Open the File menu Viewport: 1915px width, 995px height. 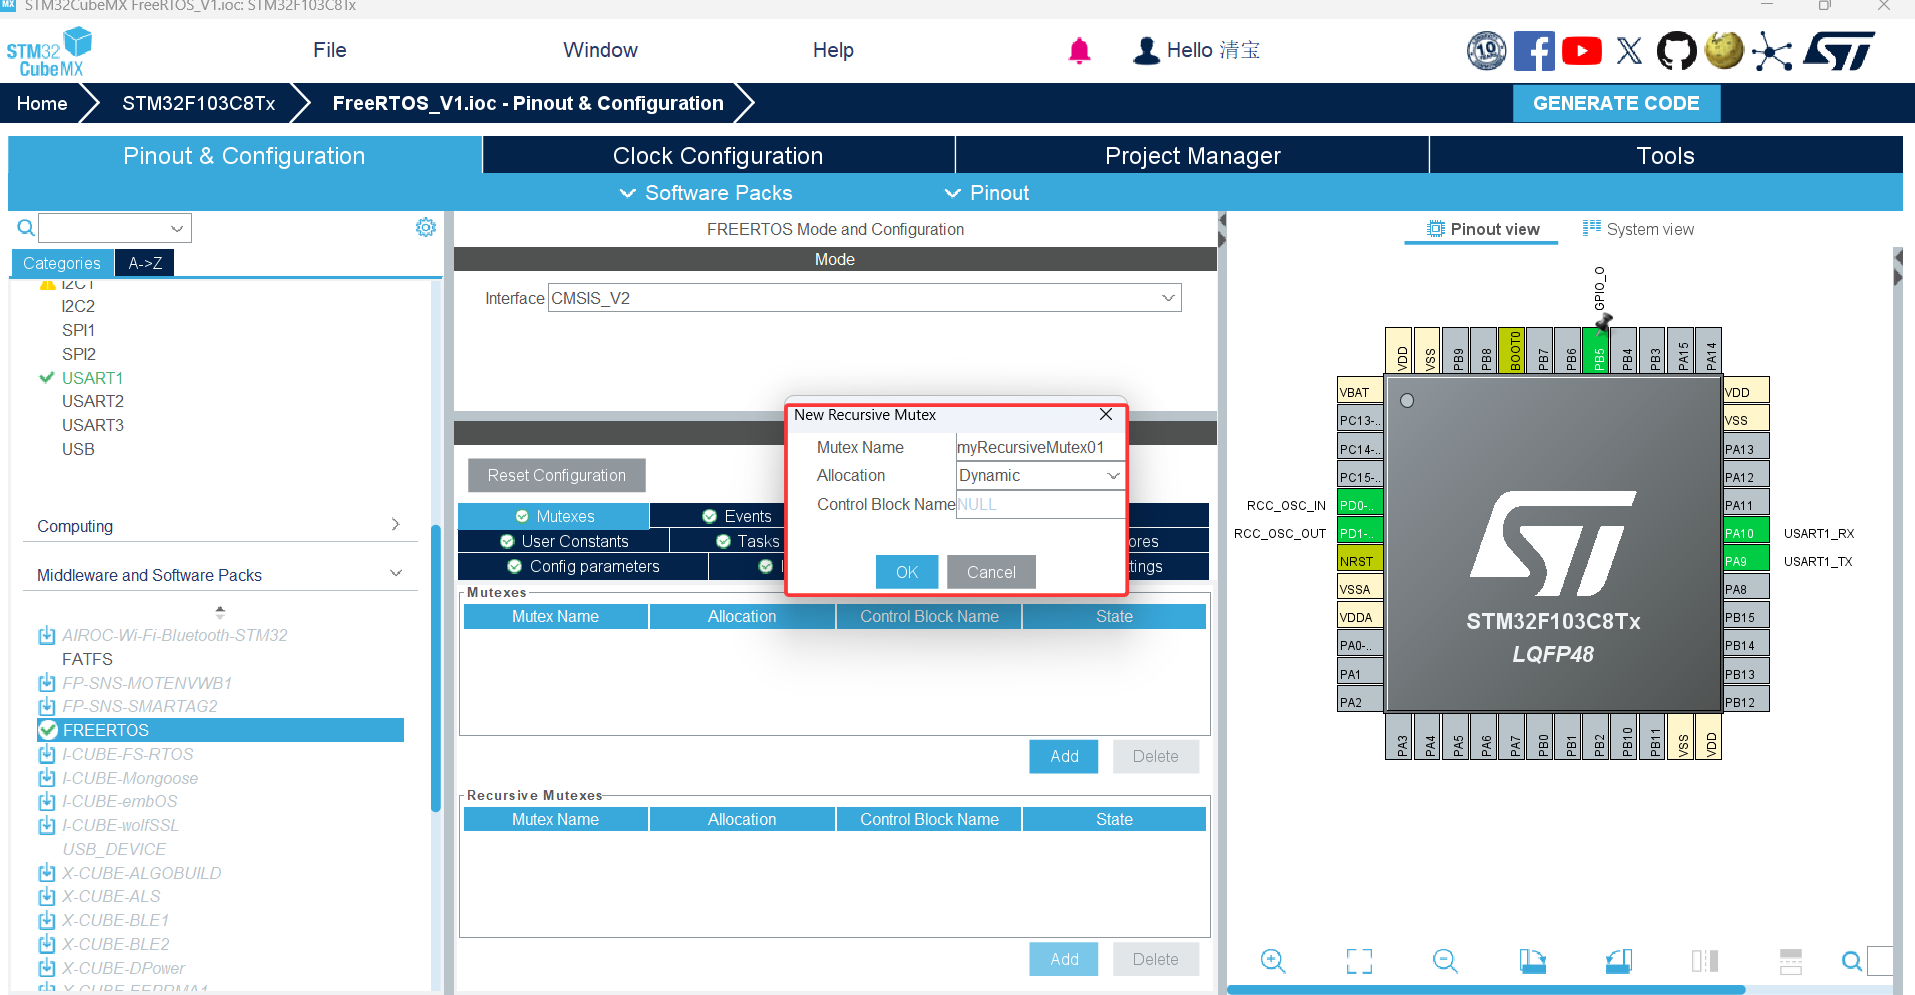(330, 50)
